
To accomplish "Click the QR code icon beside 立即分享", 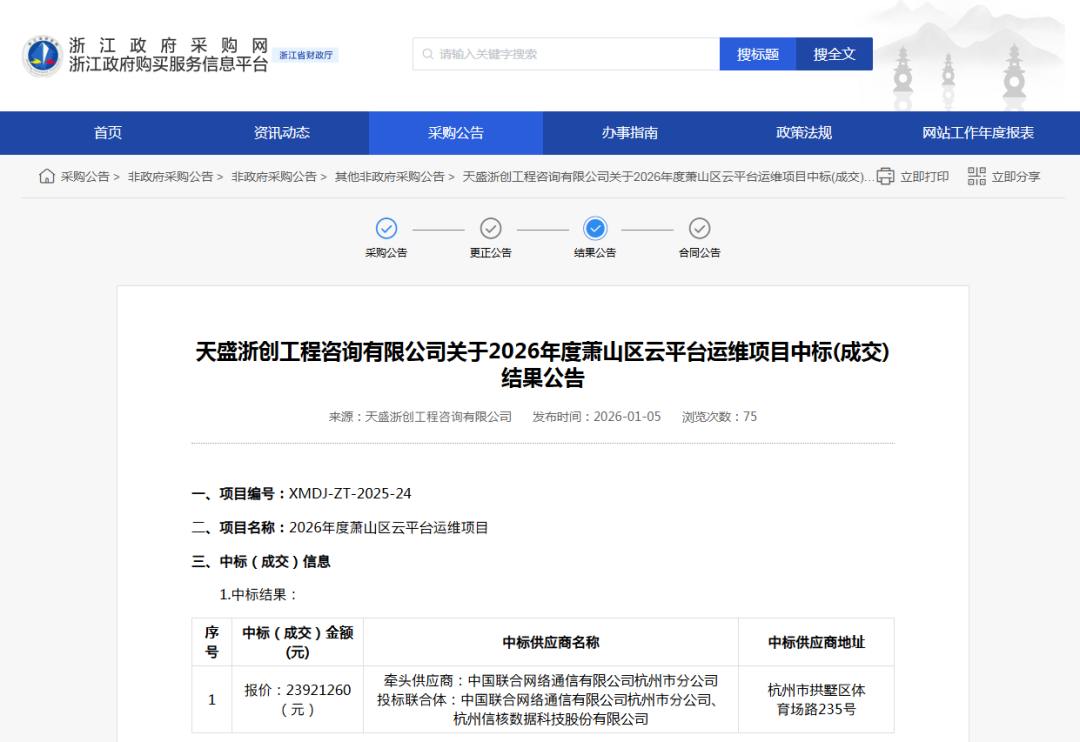I will pos(976,176).
